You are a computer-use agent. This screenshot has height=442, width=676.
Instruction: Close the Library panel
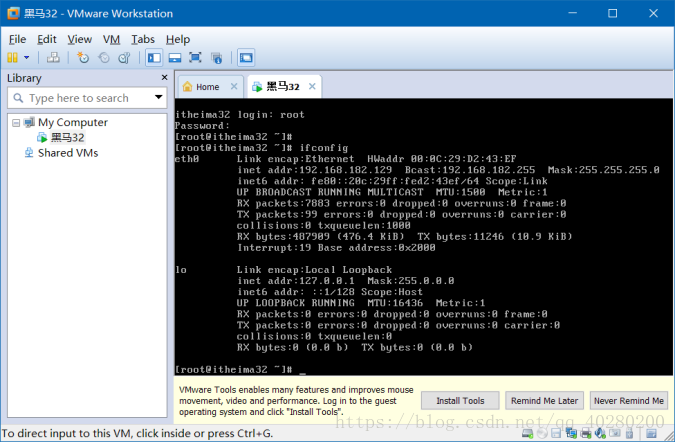pos(164,78)
